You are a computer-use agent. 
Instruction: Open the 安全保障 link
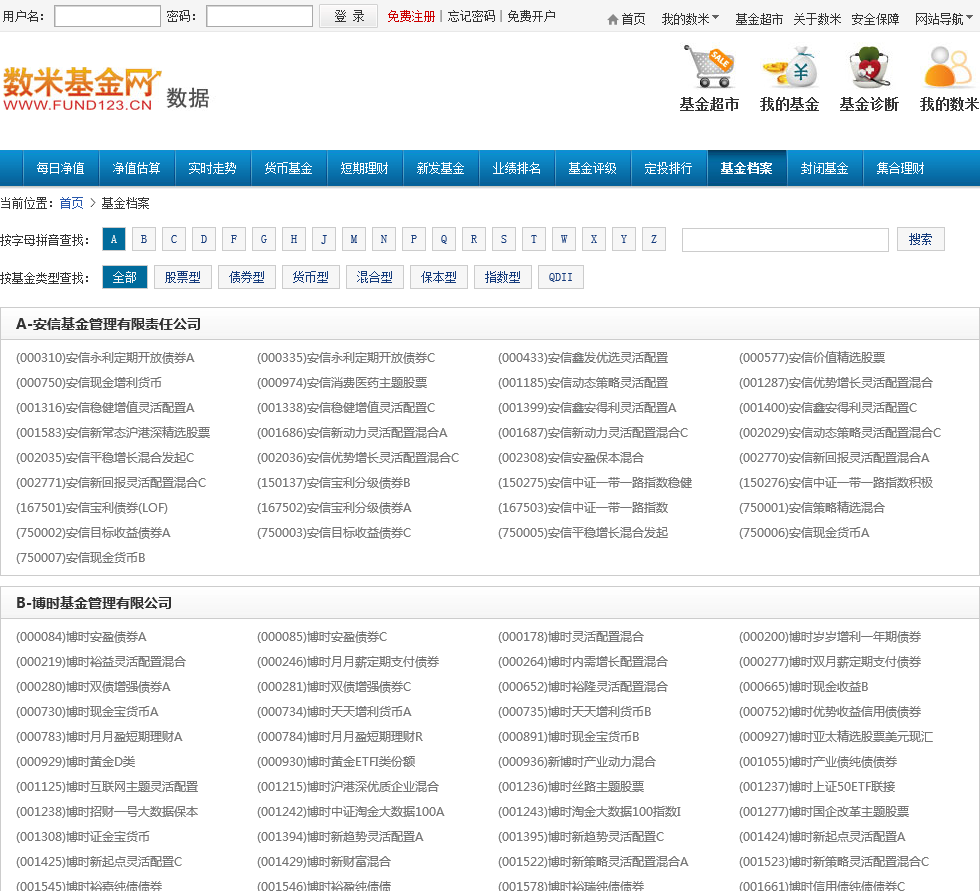(x=875, y=19)
